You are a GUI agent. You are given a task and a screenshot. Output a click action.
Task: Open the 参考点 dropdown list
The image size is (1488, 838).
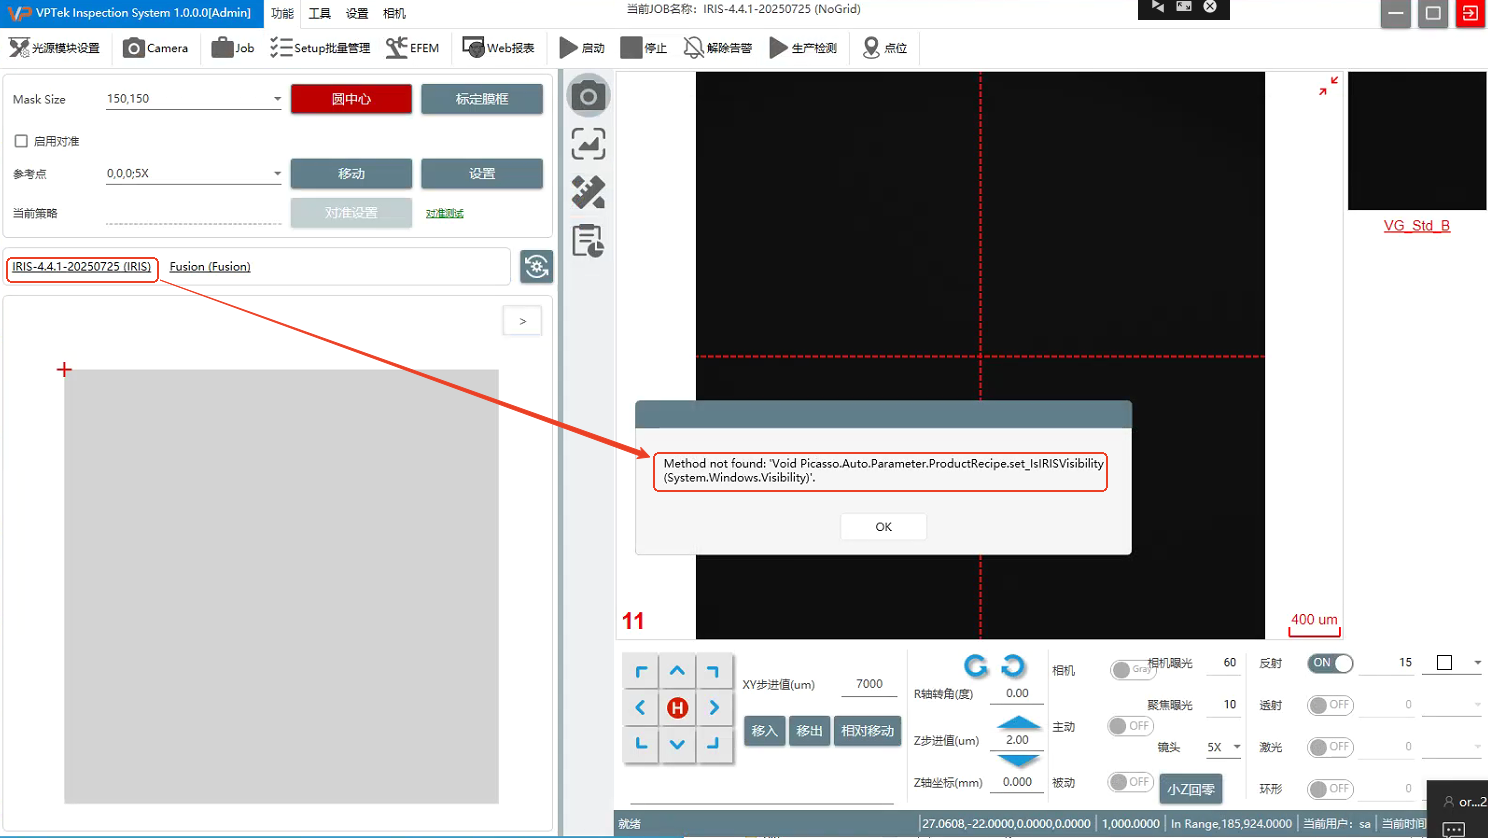(277, 174)
